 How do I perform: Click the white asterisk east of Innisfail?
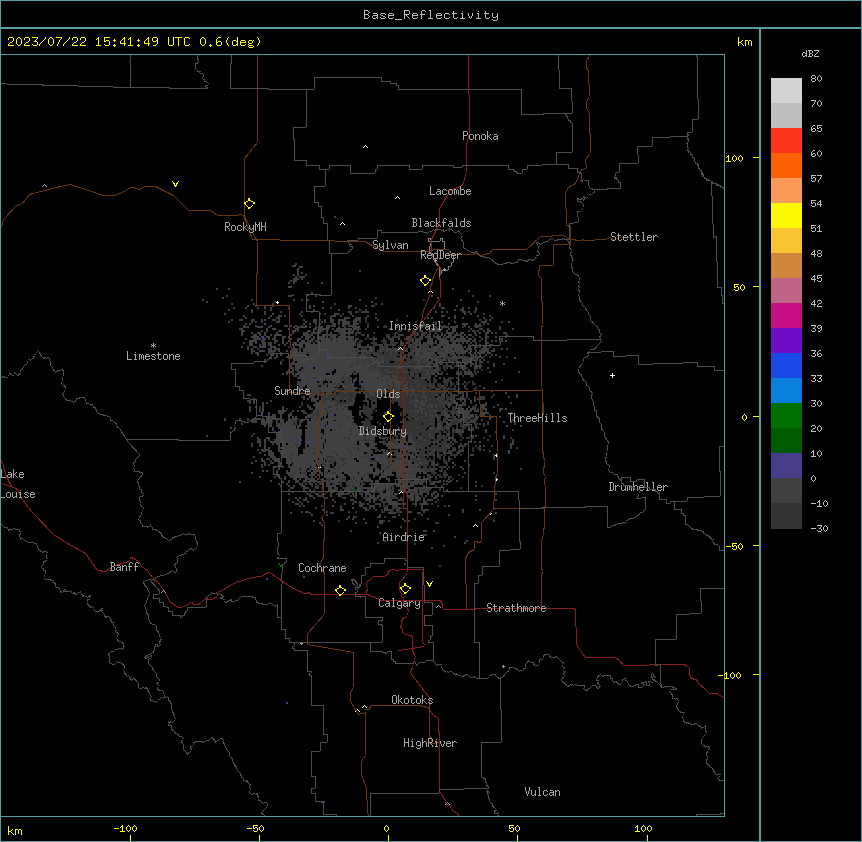(502, 303)
